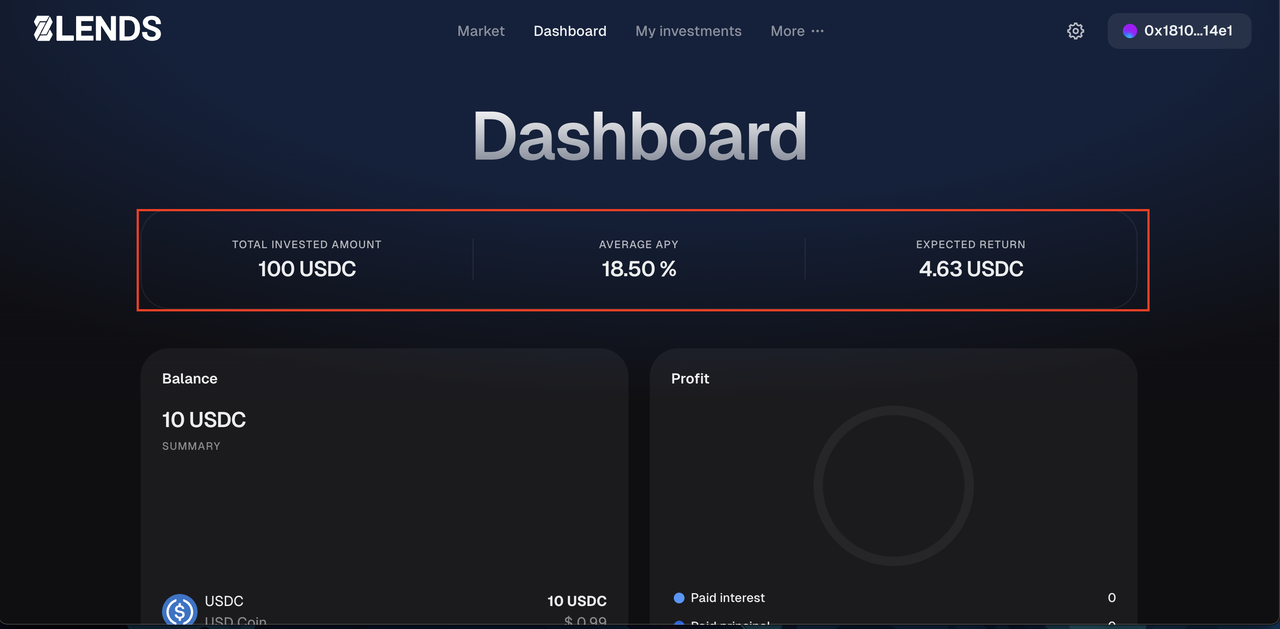Viewport: 1280px width, 629px height.
Task: Click the bold 10 USDC amount in the USDC row
Action: pos(577,601)
